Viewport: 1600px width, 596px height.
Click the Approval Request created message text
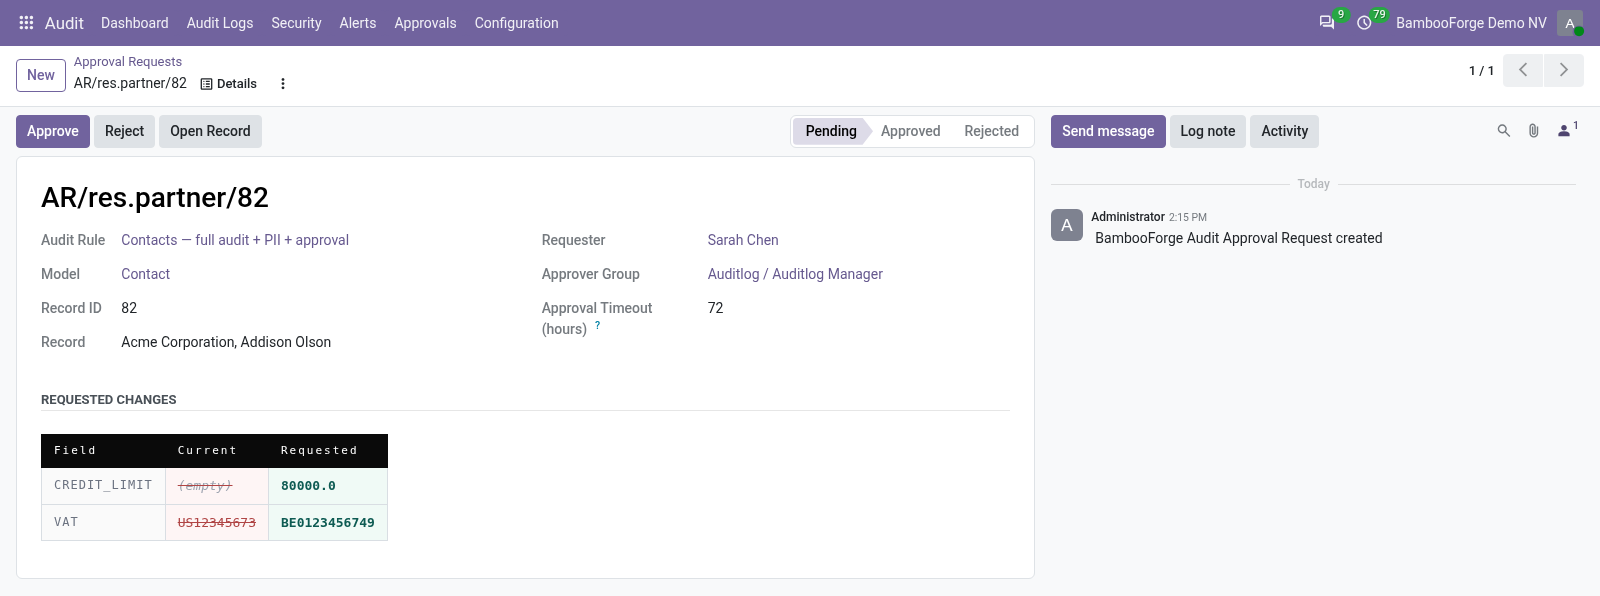pos(1239,238)
